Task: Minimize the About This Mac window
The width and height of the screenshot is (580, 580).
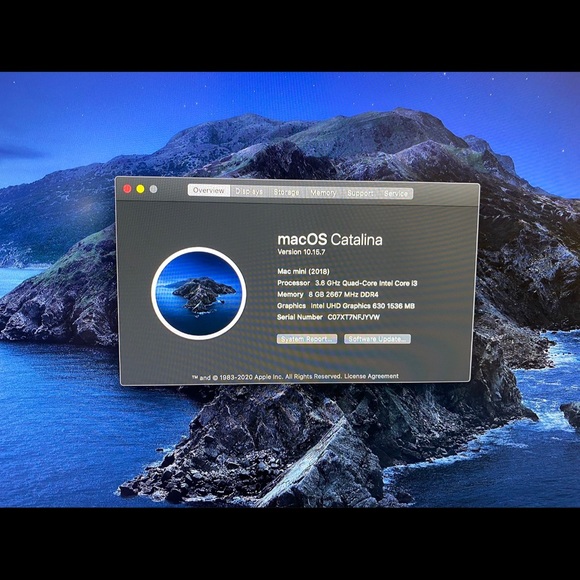Action: [140, 189]
